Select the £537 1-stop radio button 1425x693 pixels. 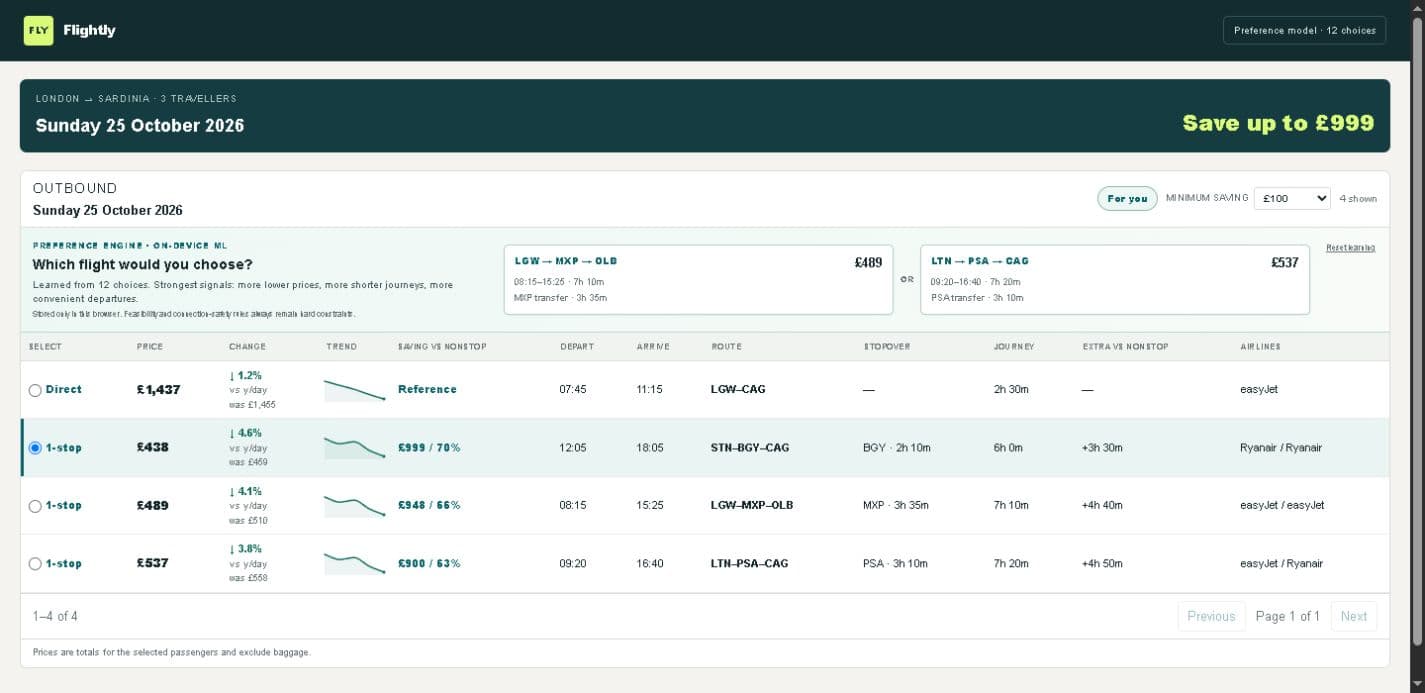[x=35, y=564]
